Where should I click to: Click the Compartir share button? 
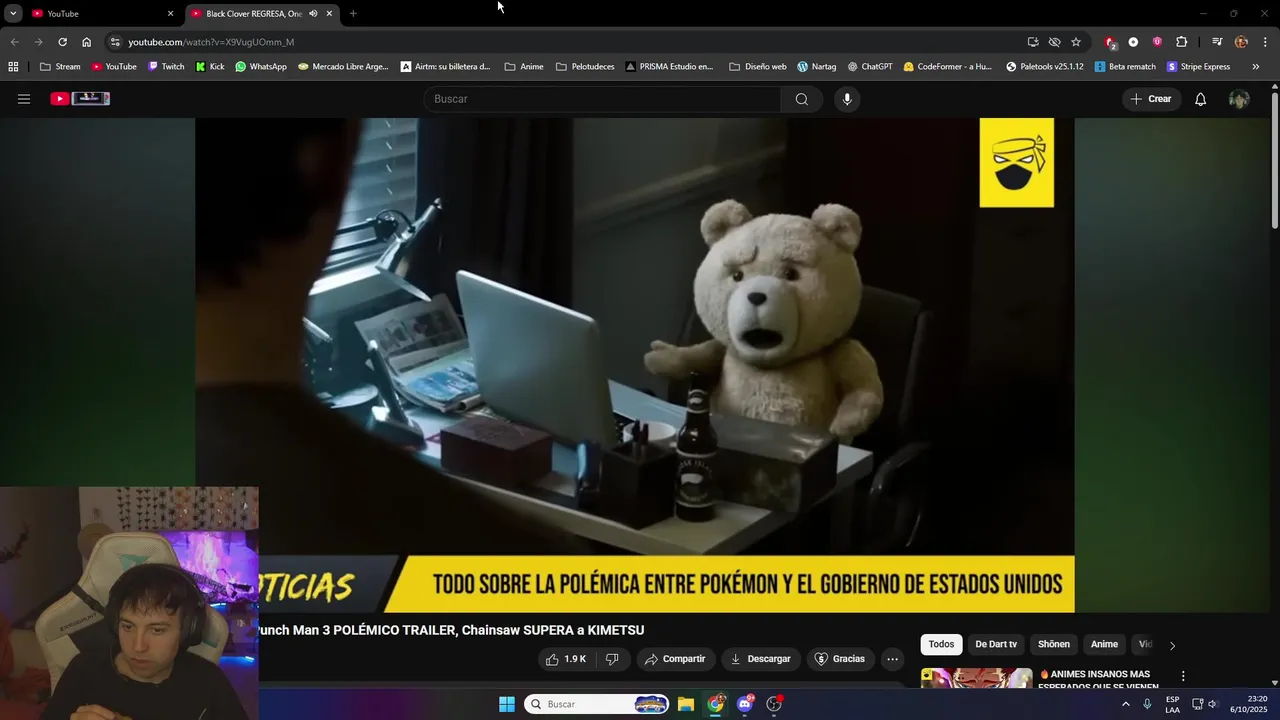(675, 659)
